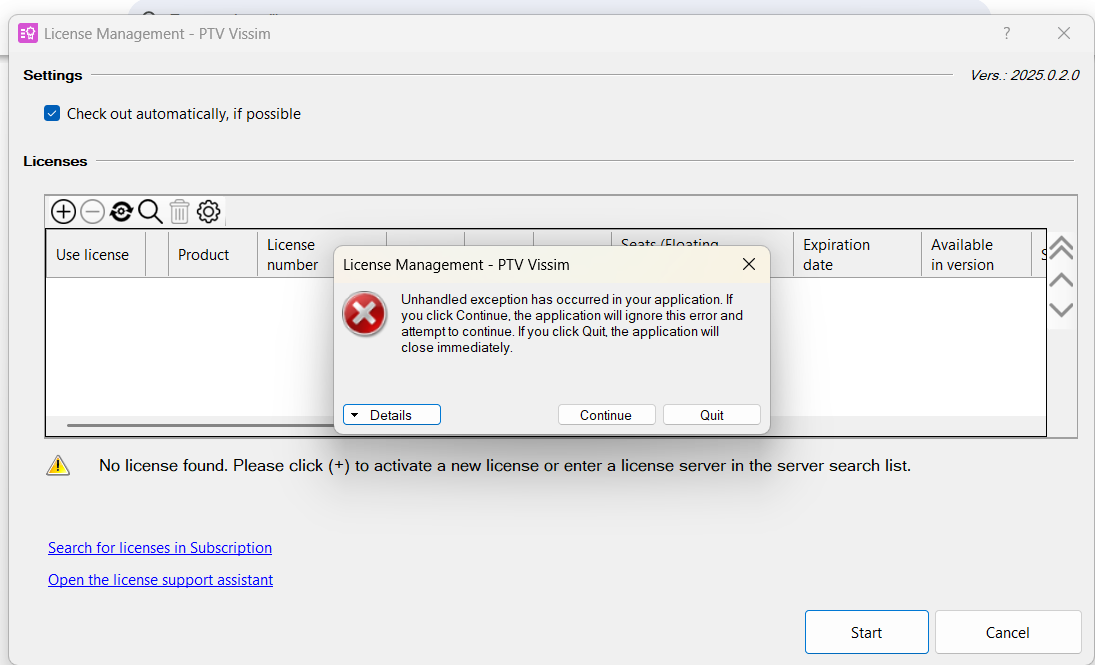Click the help question mark in title bar

[x=1007, y=33]
